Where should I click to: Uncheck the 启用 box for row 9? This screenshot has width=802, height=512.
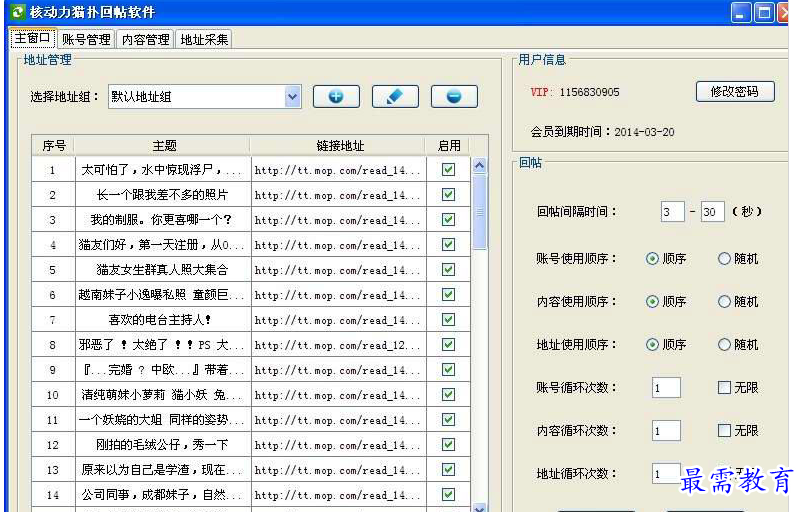[449, 370]
